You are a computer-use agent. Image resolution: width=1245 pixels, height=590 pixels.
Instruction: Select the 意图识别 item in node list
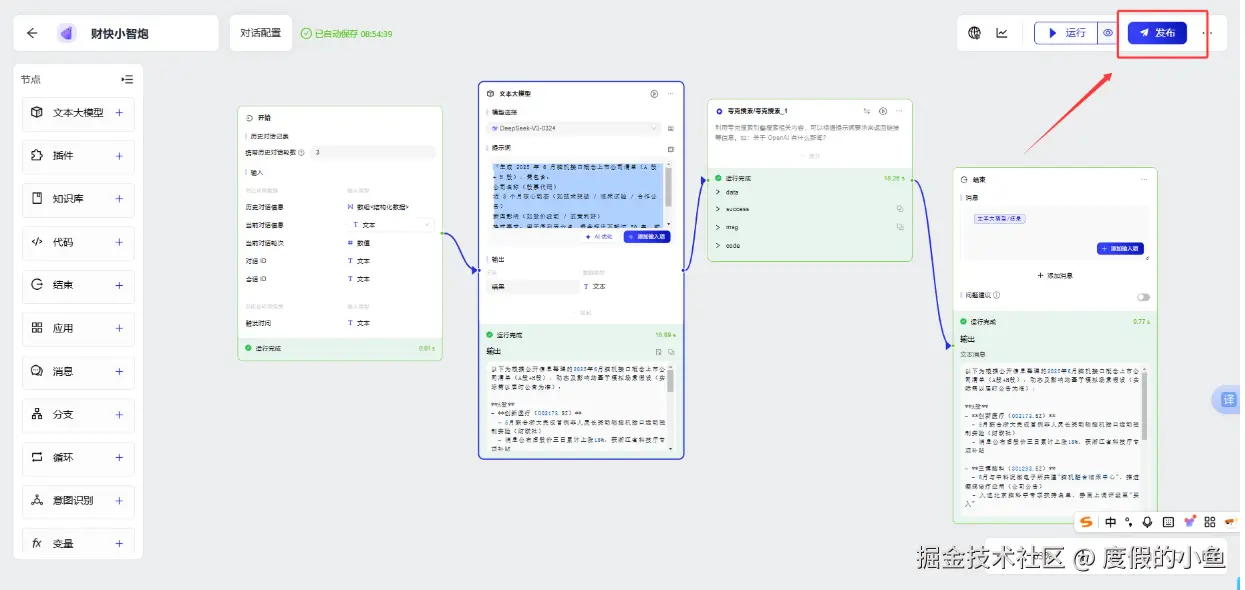coord(78,500)
